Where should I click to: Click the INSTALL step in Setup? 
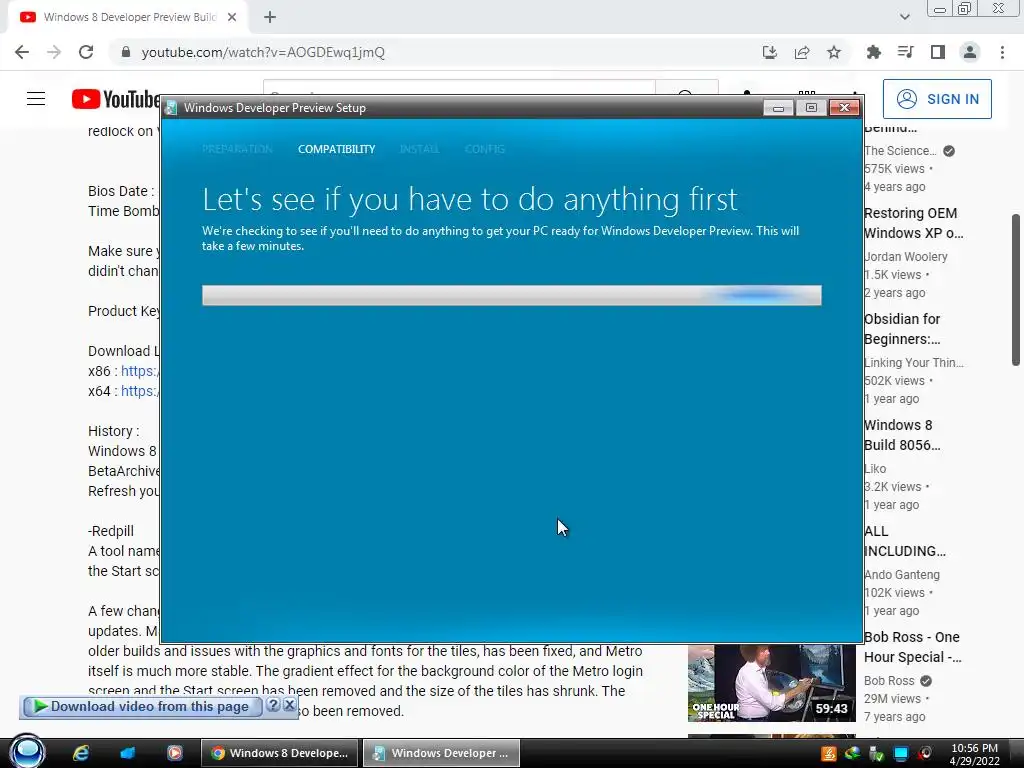pyautogui.click(x=419, y=149)
